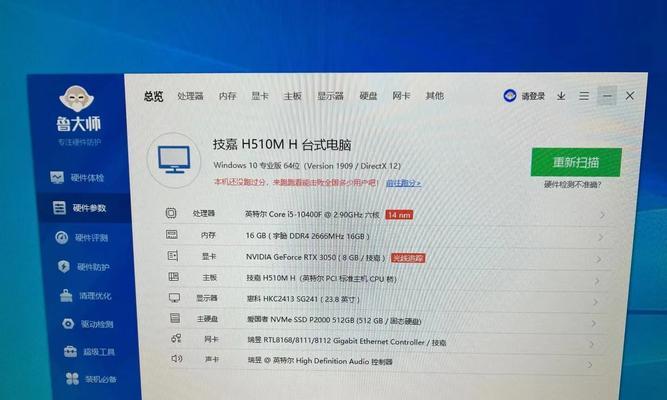Image resolution: width=667 pixels, height=400 pixels.
Task: Click the desktop computer monitor icon
Action: tap(174, 160)
